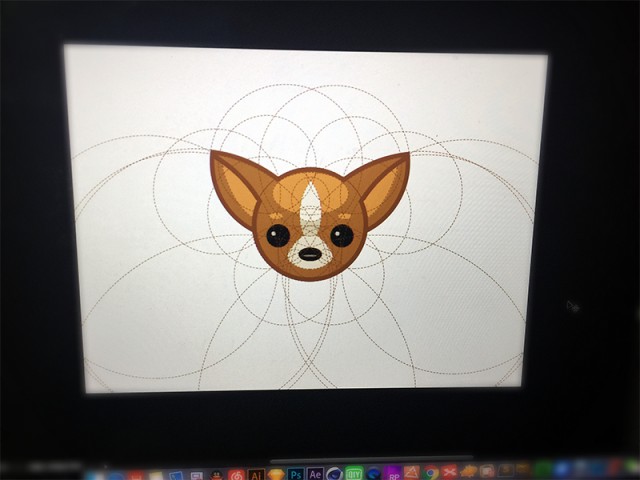Viewport: 640px width, 480px height.
Task: Open Adobe Illustrator from the dock
Action: pos(256,475)
